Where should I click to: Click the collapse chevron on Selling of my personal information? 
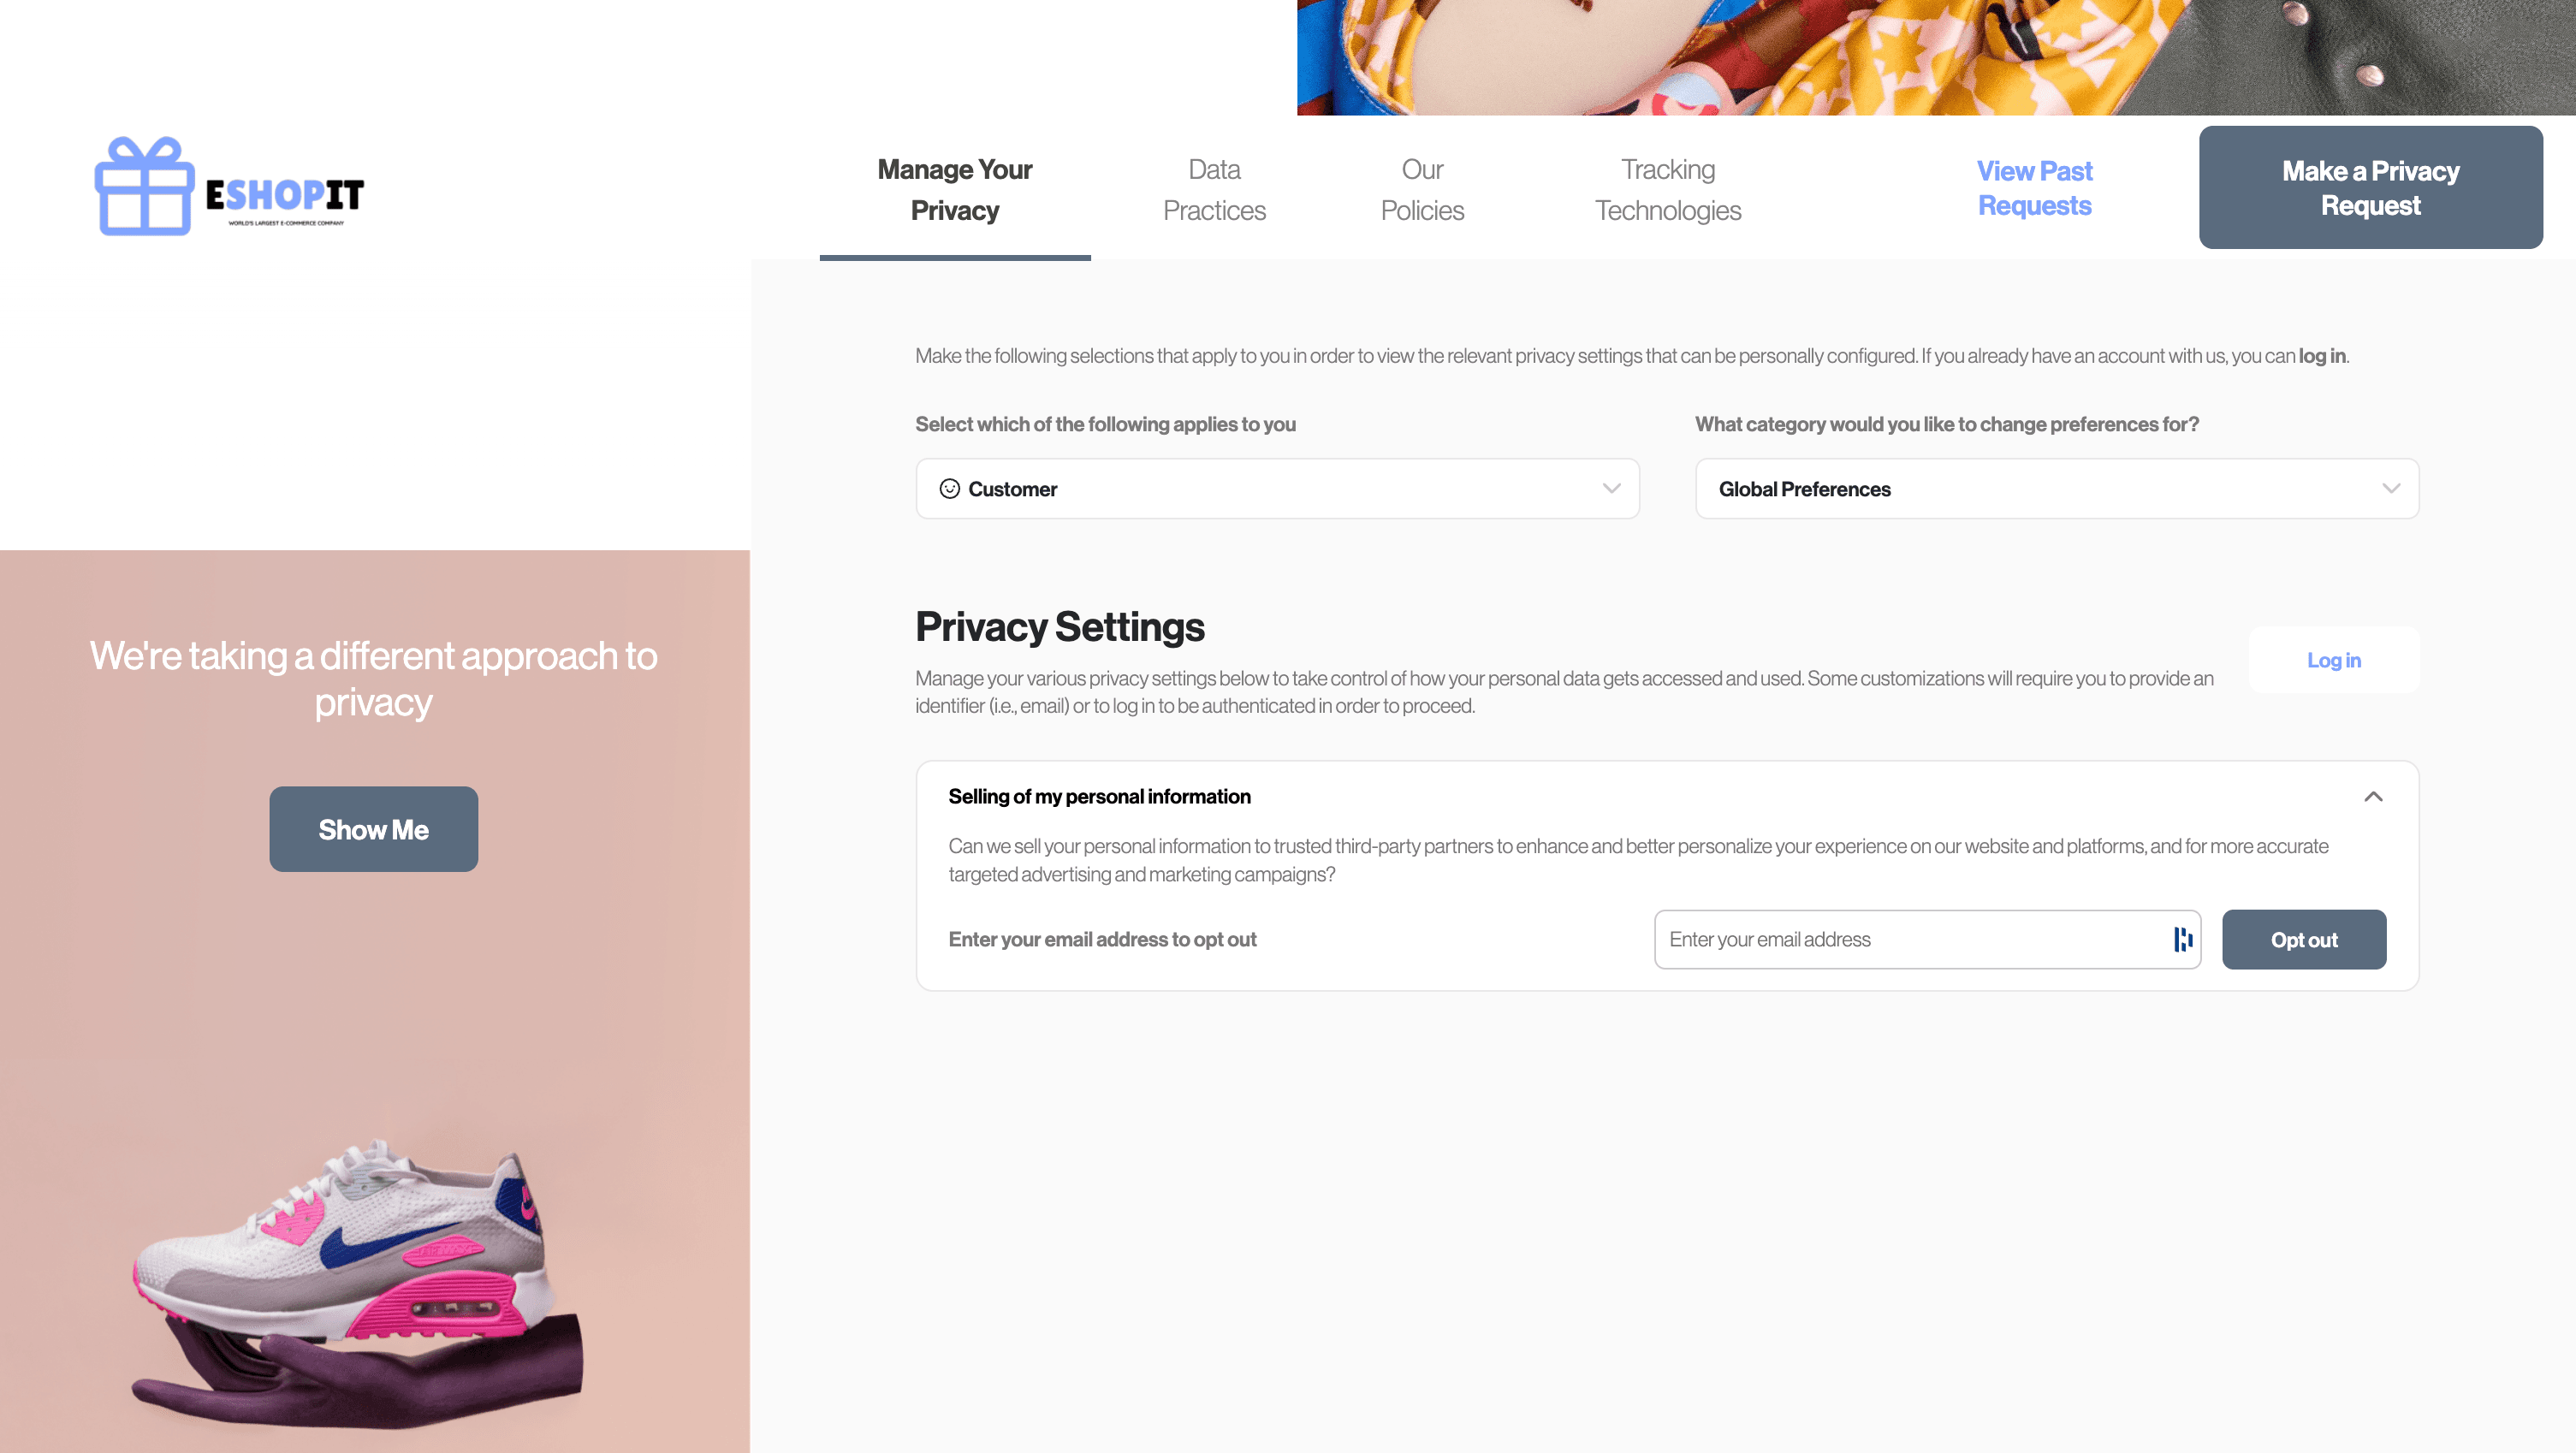coord(2374,797)
